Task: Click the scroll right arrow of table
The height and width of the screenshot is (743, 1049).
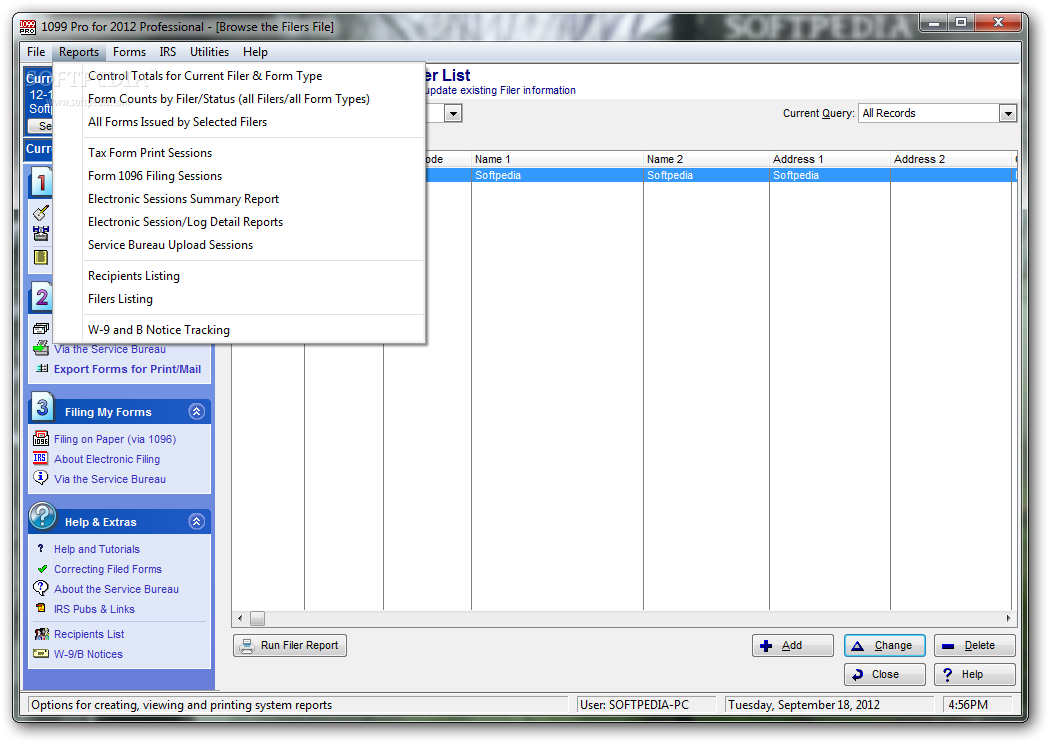Action: pyautogui.click(x=1008, y=618)
